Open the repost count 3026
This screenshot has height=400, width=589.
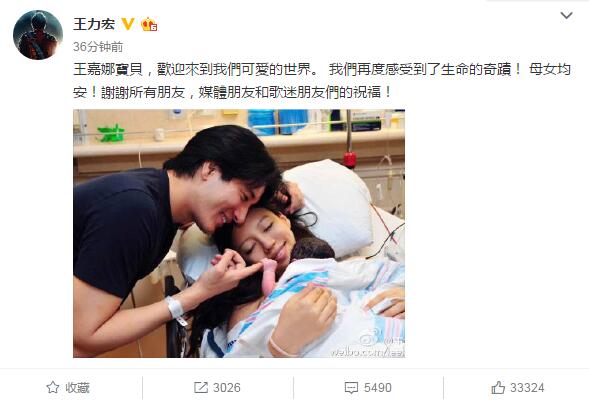(x=227, y=388)
